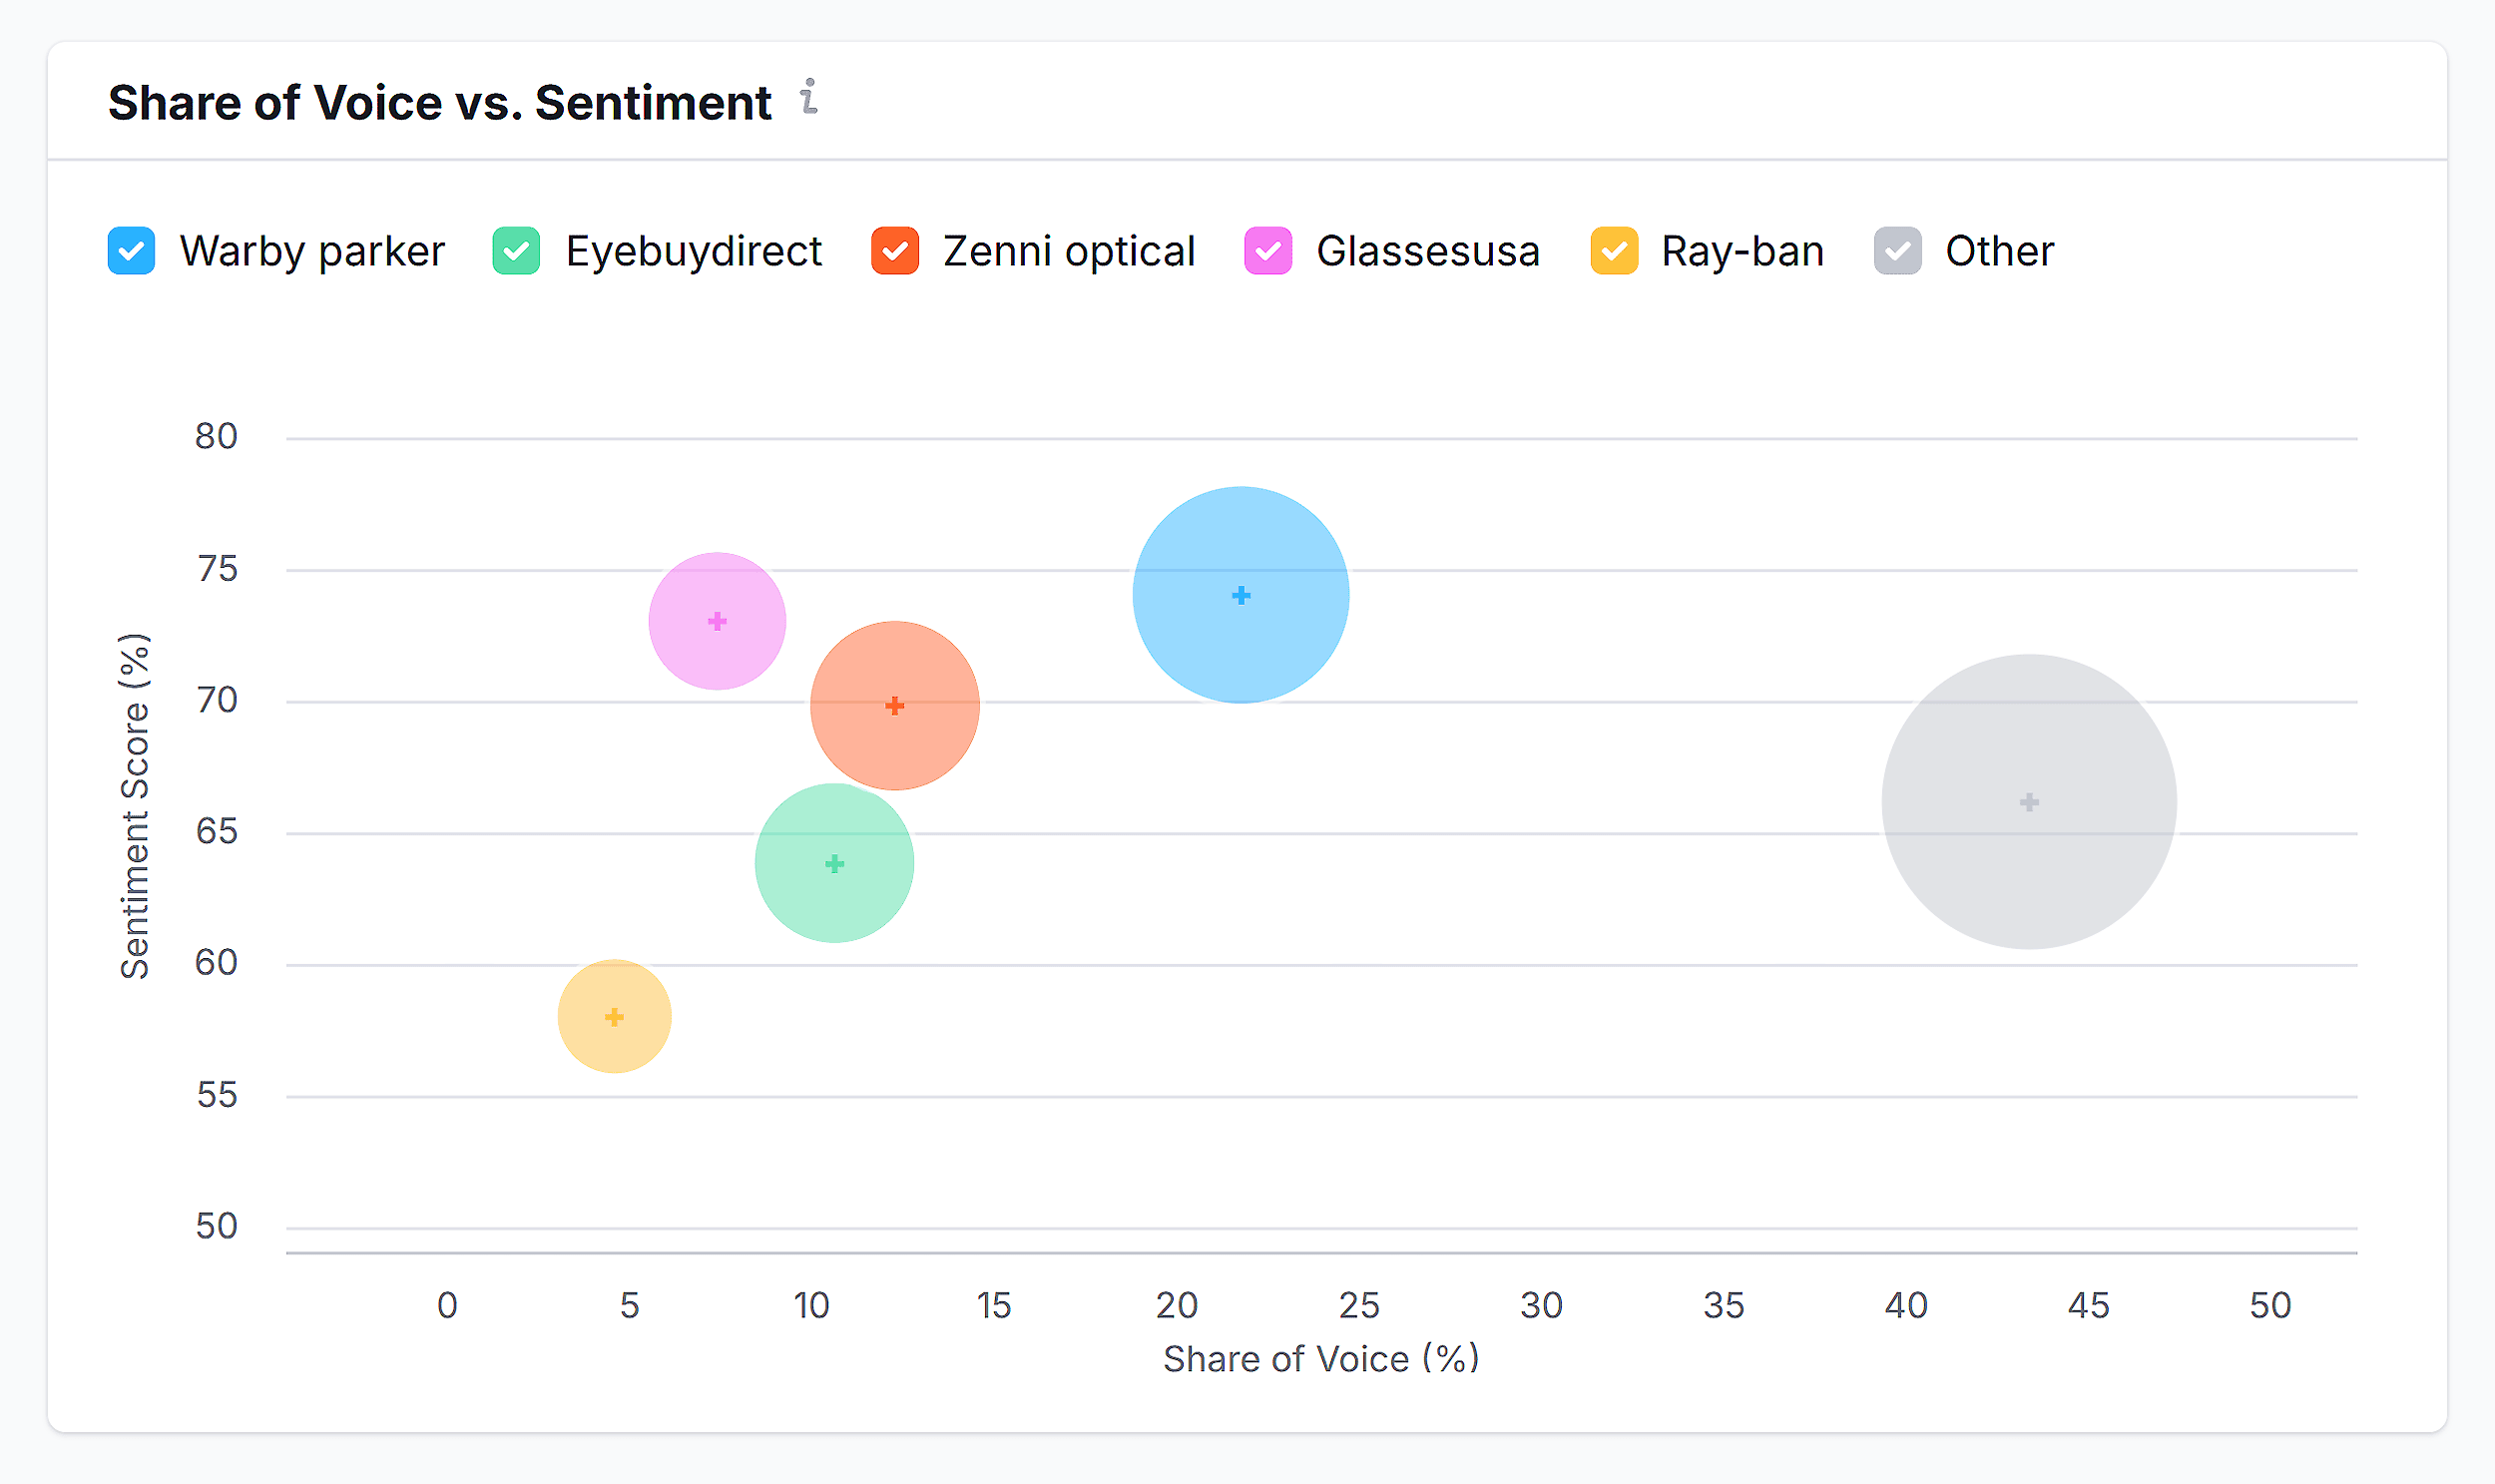The width and height of the screenshot is (2495, 1484).
Task: Click the Glassesusa legend label
Action: coord(1427,251)
